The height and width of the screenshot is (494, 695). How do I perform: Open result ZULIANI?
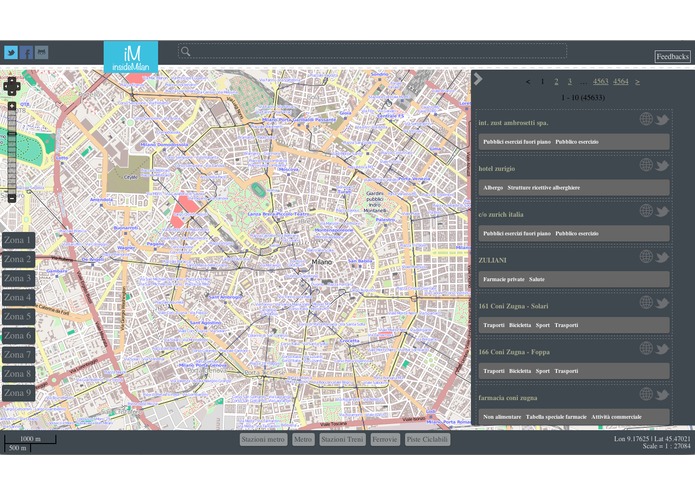pos(492,261)
